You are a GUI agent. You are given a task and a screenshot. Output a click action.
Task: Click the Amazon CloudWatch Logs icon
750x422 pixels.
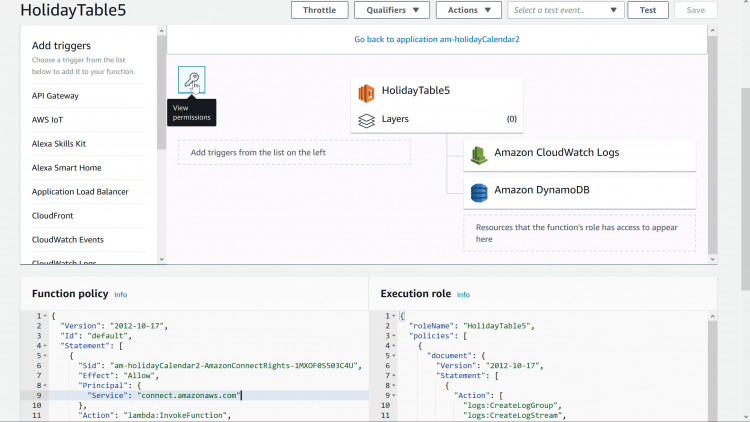479,154
